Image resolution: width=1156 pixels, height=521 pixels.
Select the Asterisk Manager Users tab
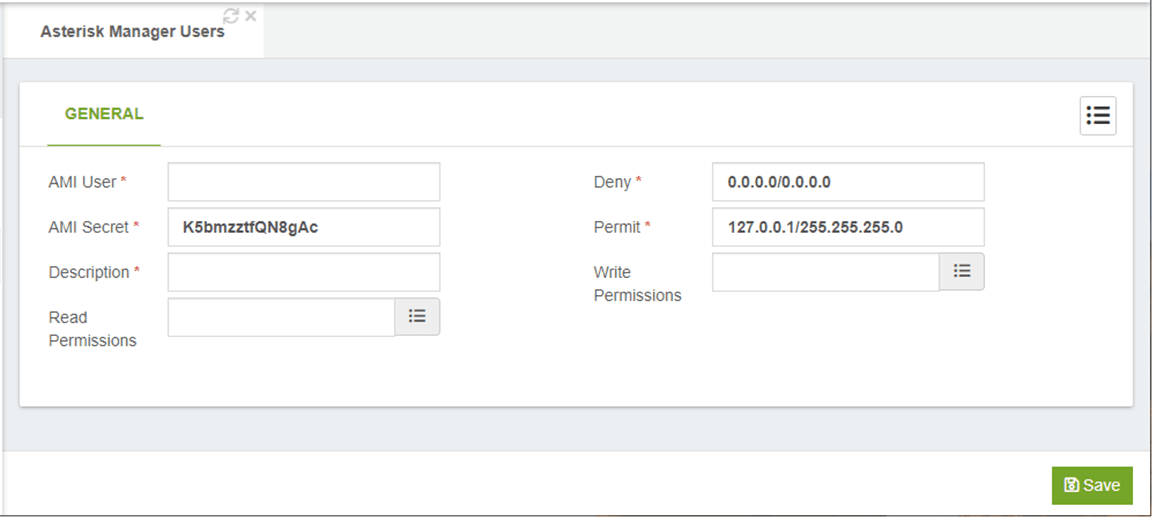(x=132, y=32)
